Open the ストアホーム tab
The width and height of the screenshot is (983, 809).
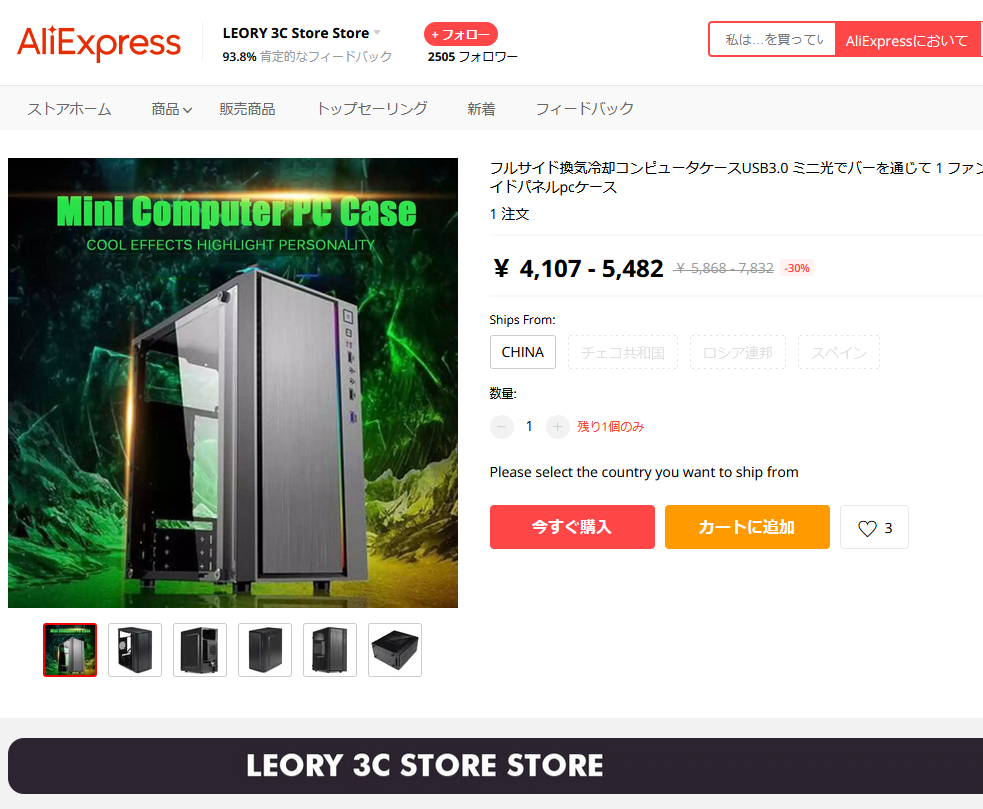point(69,109)
